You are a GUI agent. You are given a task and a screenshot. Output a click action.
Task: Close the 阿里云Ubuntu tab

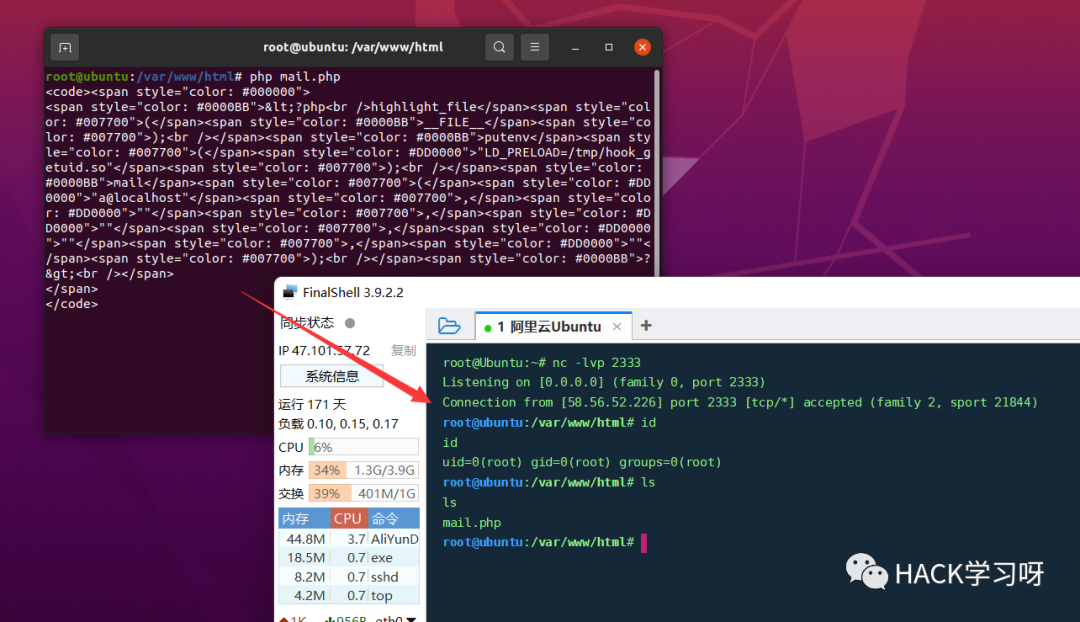(x=616, y=326)
